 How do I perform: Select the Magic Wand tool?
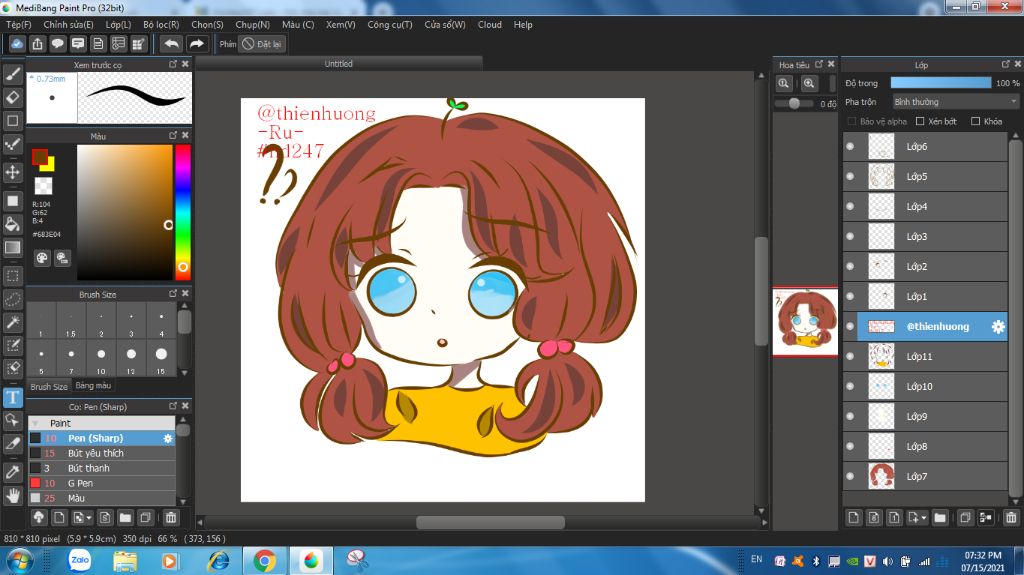pyautogui.click(x=12, y=322)
